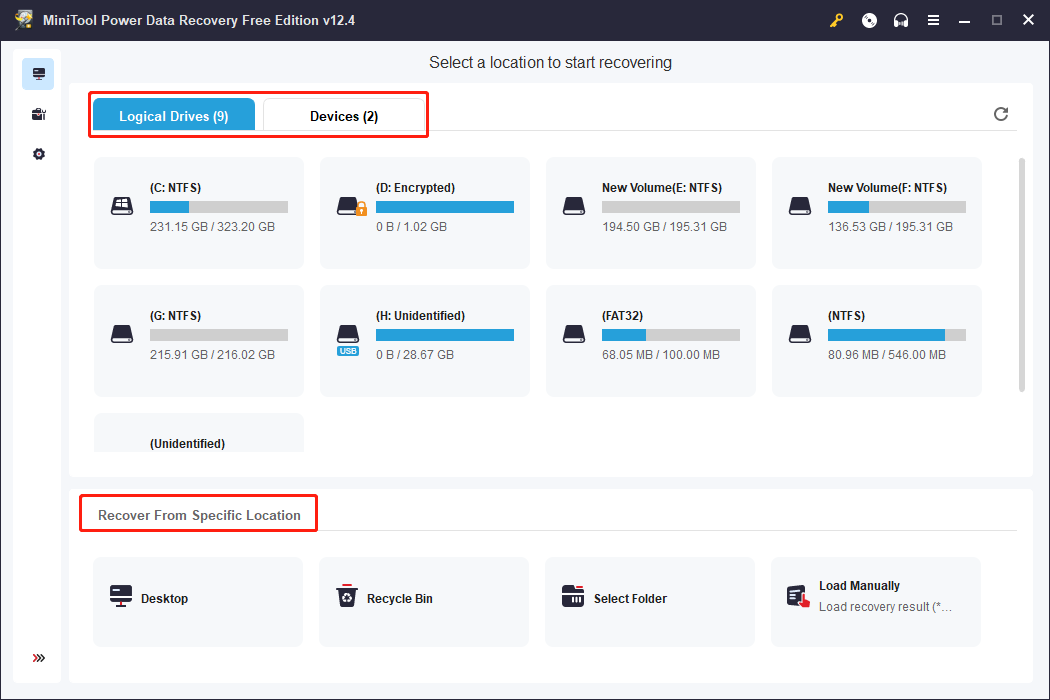Click 215.91 GB / 216.02 GB text
This screenshot has width=1050, height=700.
click(x=212, y=354)
